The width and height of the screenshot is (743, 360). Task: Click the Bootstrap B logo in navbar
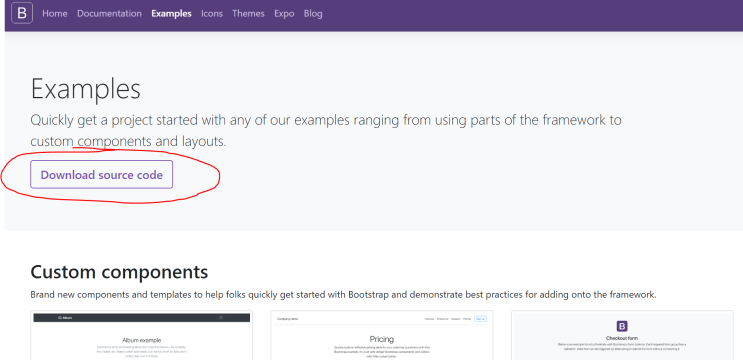click(22, 13)
